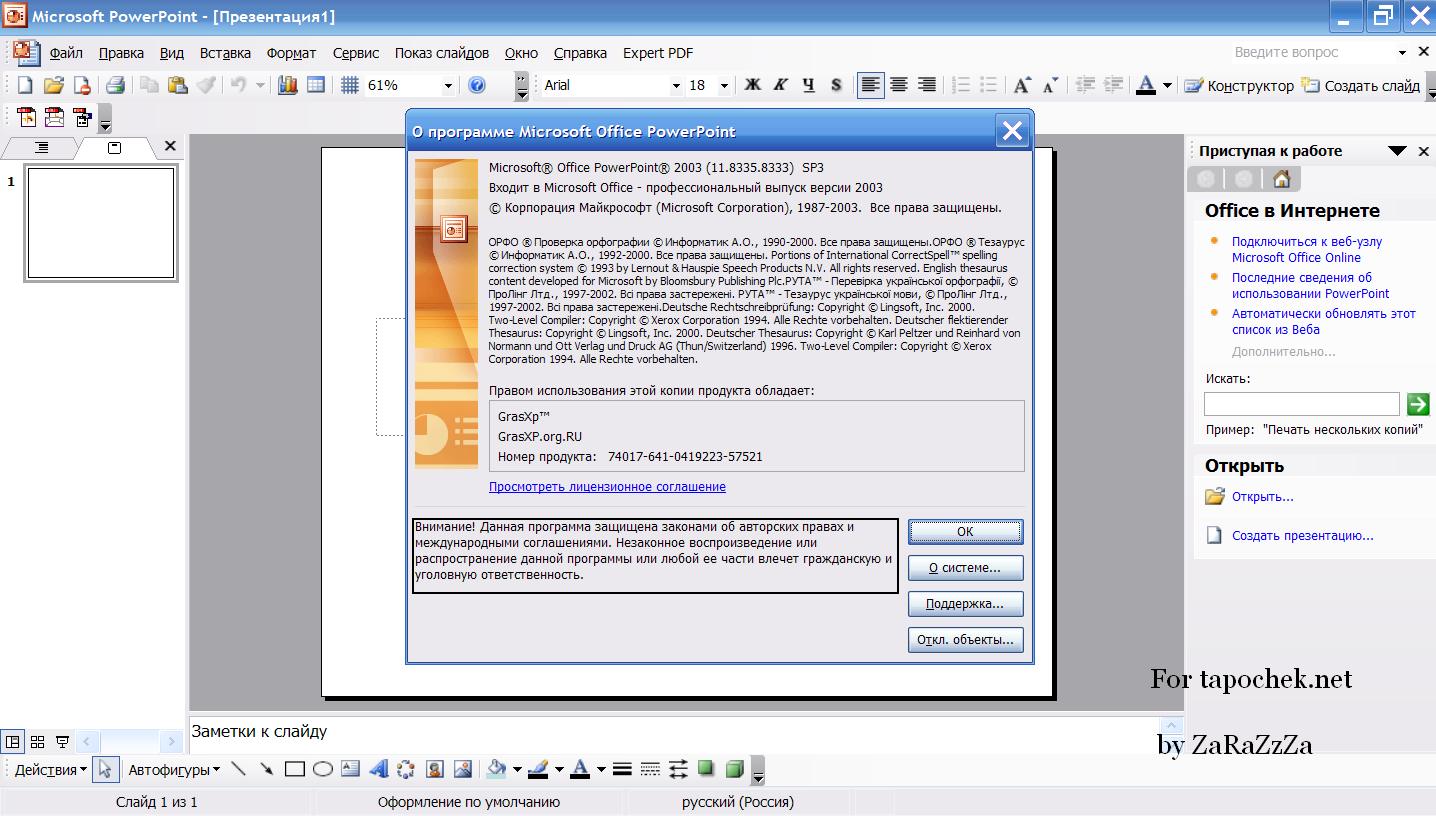Toggle text shadow S

tap(836, 86)
